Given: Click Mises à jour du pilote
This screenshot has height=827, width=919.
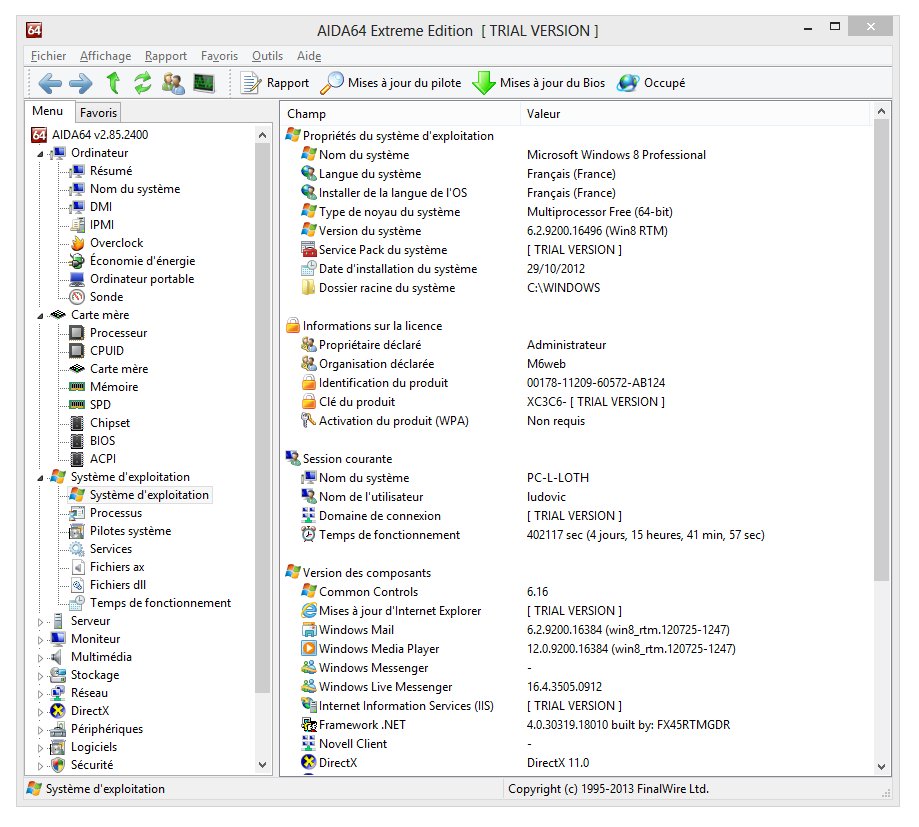Looking at the screenshot, I should (391, 83).
